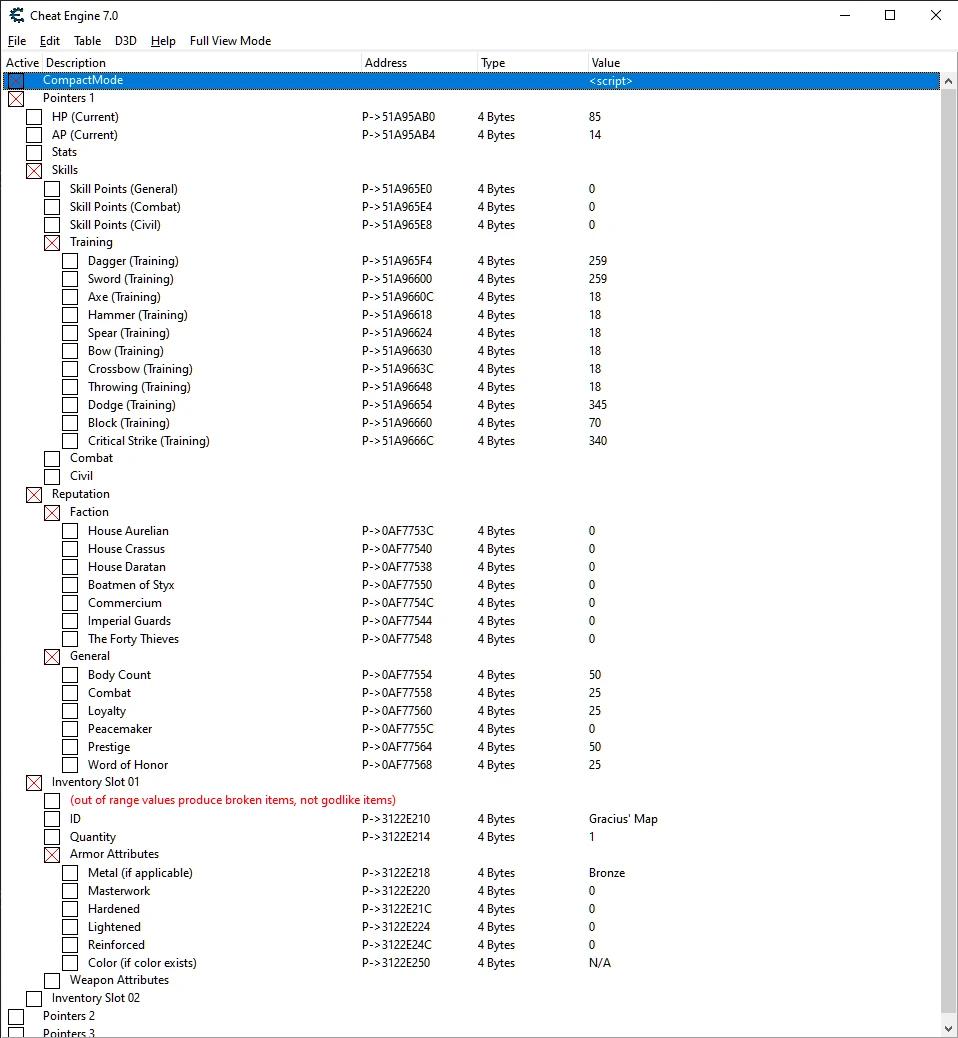Screen dimensions: 958x1038
Task: Select the Imperial Guards row
Action: 471,621
